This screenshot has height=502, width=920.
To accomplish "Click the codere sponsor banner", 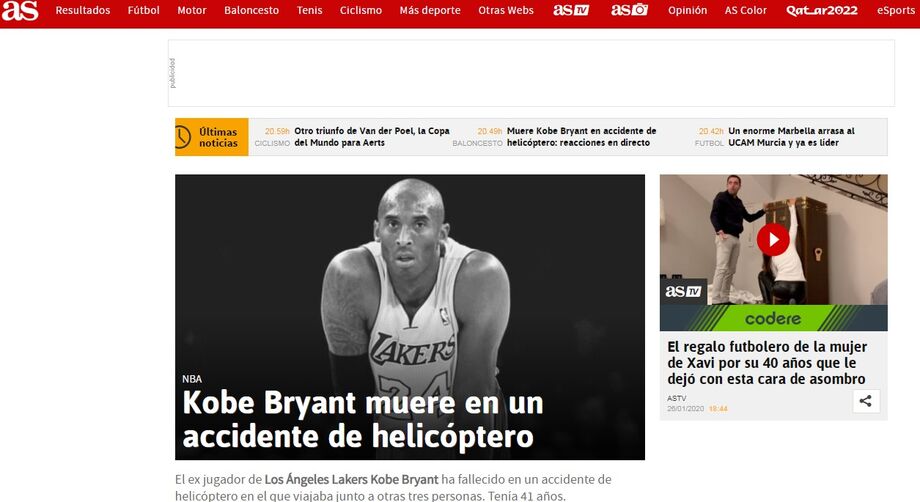I will coord(773,318).
